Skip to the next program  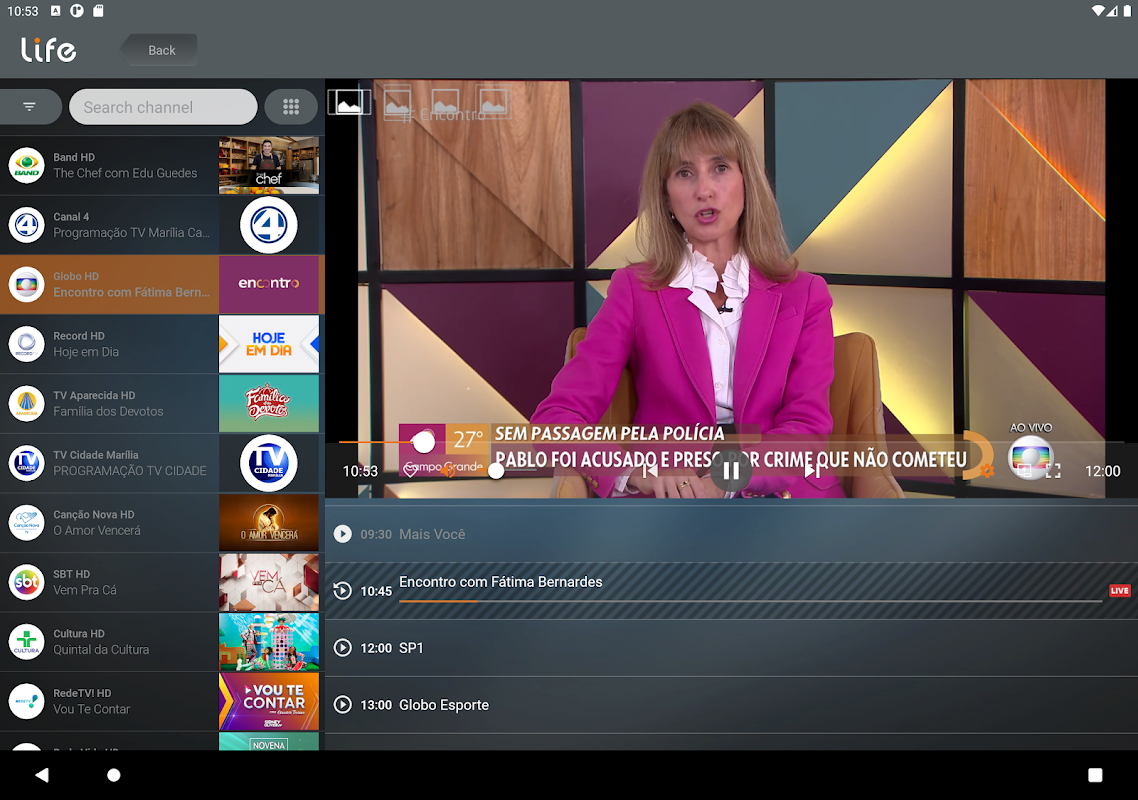pyautogui.click(x=812, y=471)
